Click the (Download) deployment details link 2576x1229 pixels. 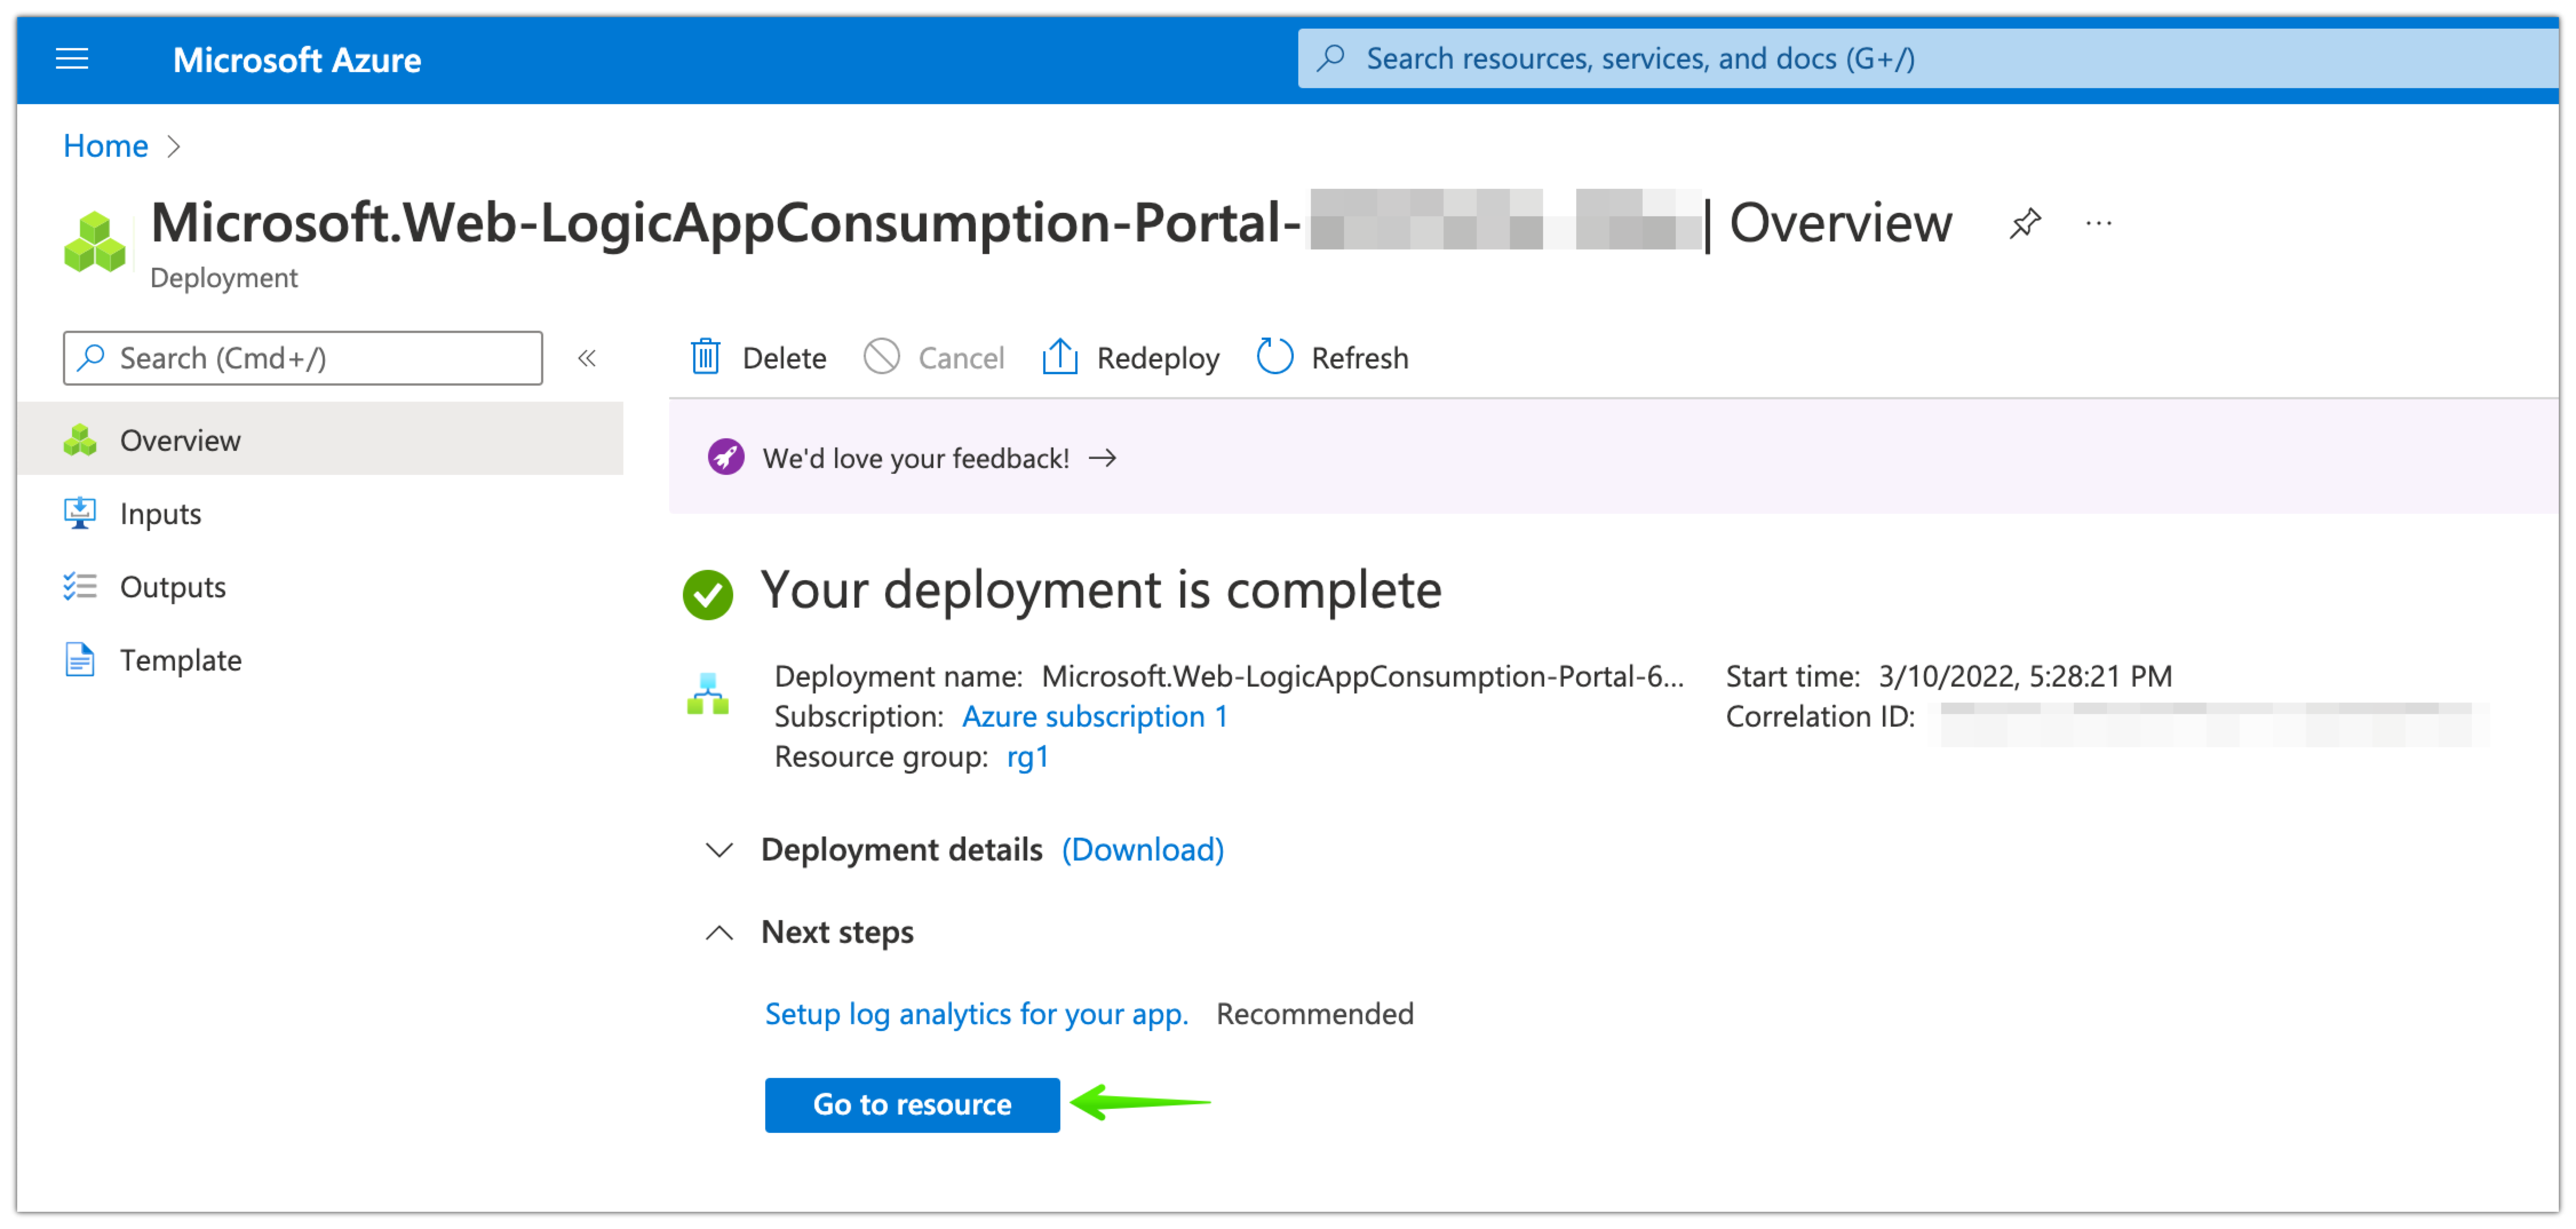pyautogui.click(x=1143, y=850)
